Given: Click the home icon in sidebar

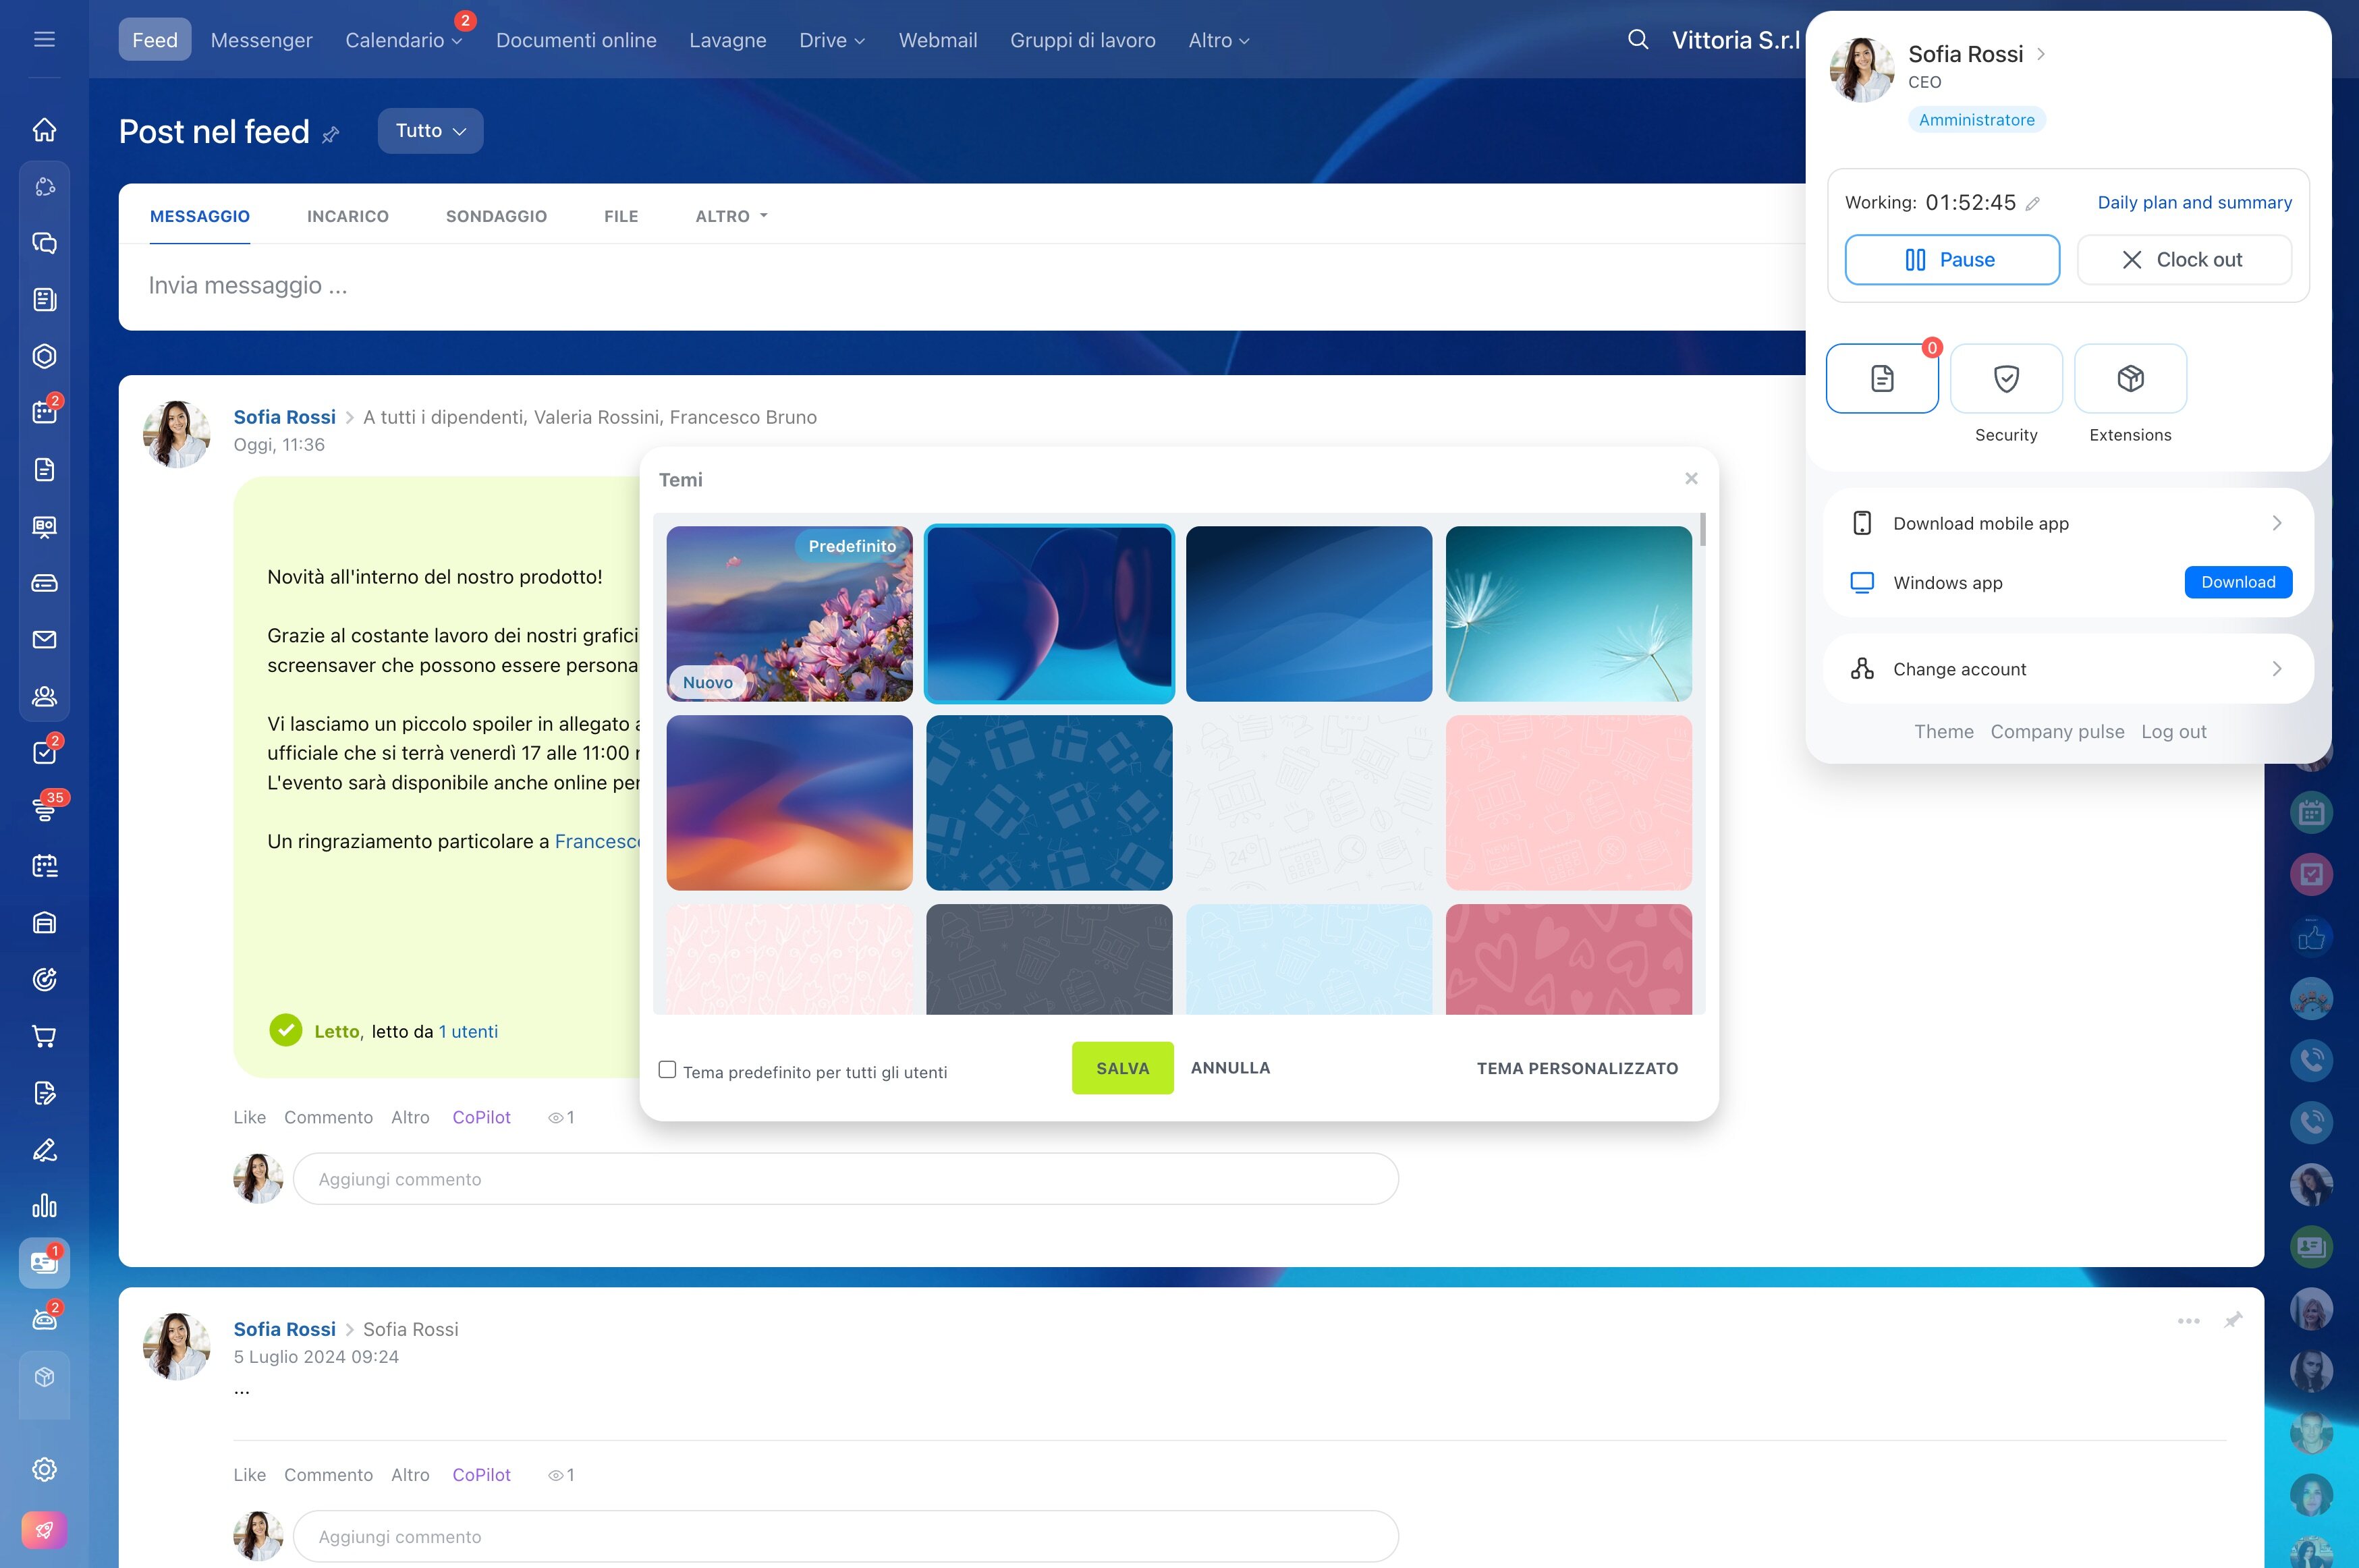Looking at the screenshot, I should pos(44,130).
